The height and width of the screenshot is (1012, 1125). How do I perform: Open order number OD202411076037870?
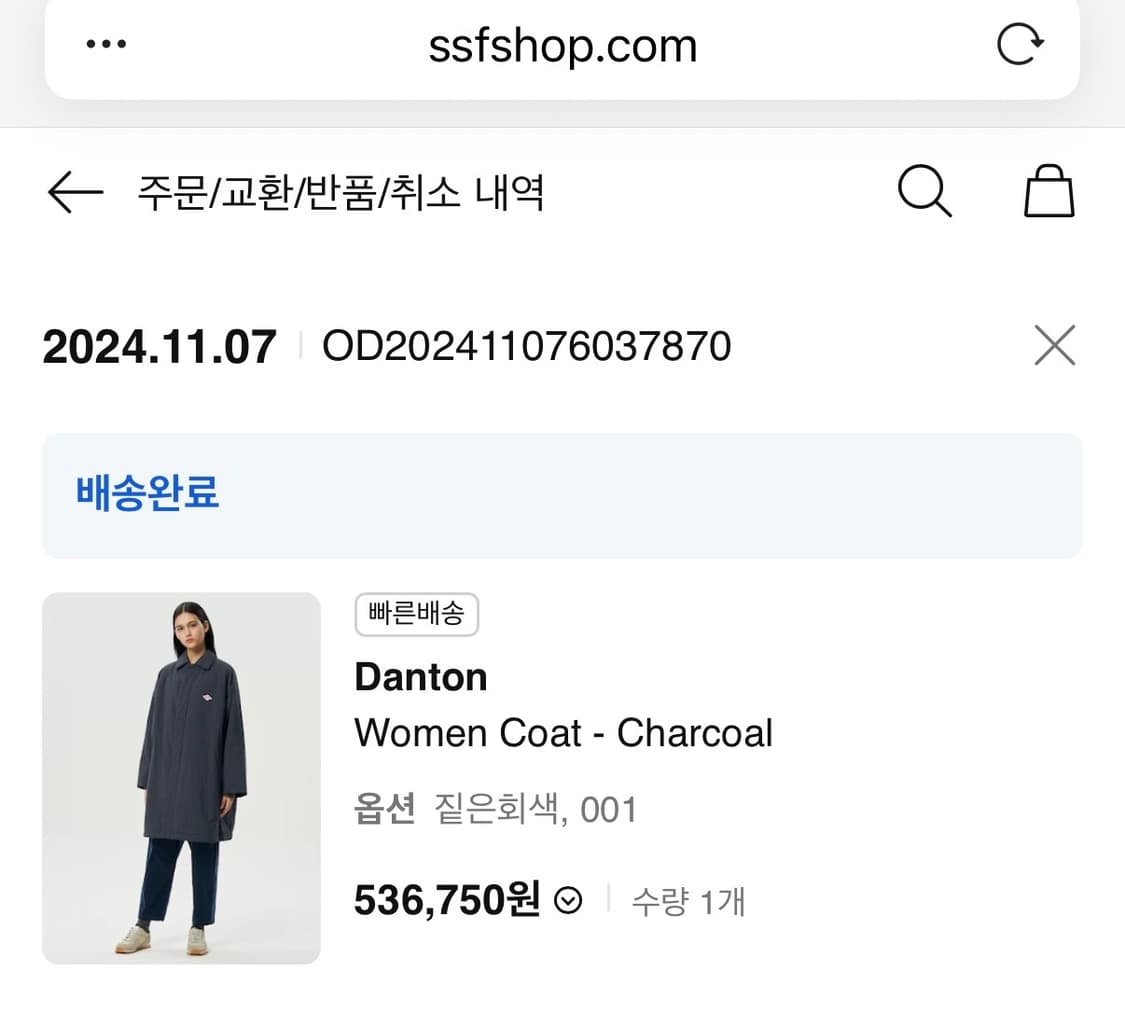pos(526,347)
